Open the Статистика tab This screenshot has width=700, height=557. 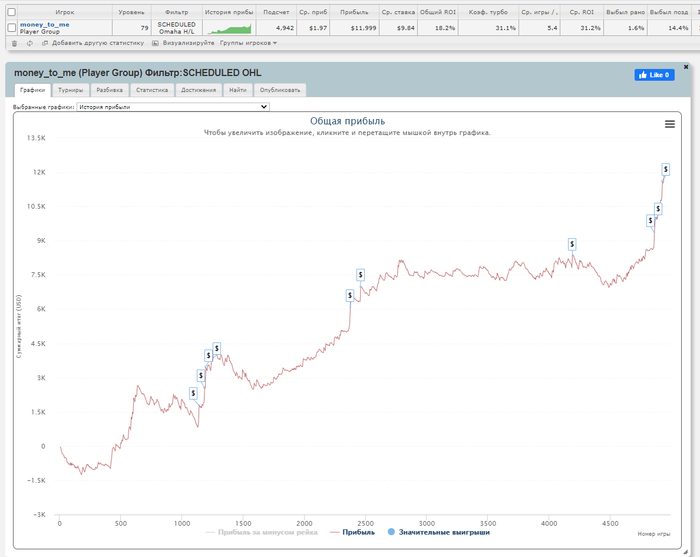point(152,90)
